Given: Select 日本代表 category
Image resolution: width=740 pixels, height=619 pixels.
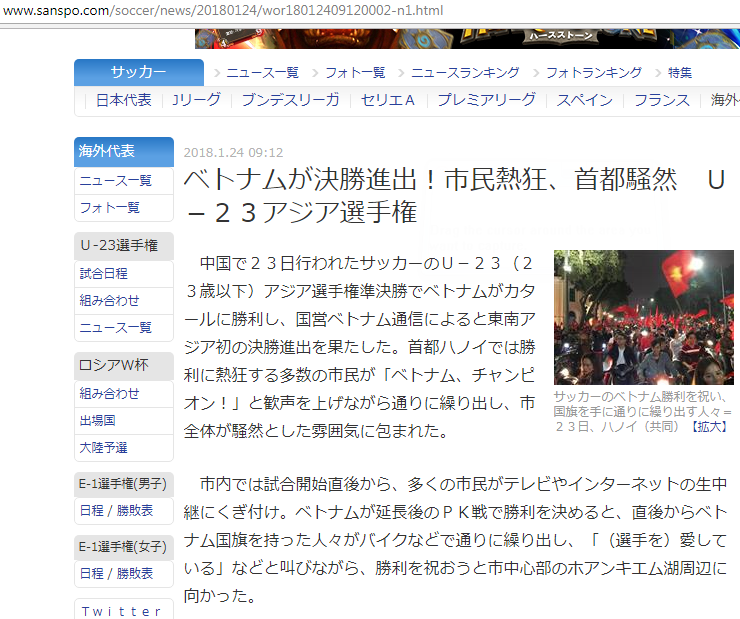Looking at the screenshot, I should 124,100.
